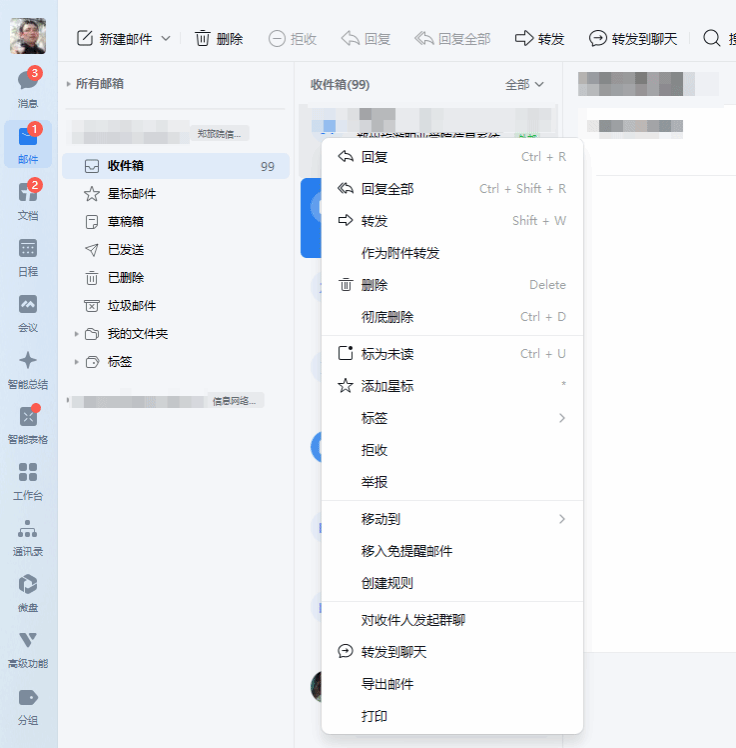Go to Calendar (日程) in sidebar

click(28, 253)
